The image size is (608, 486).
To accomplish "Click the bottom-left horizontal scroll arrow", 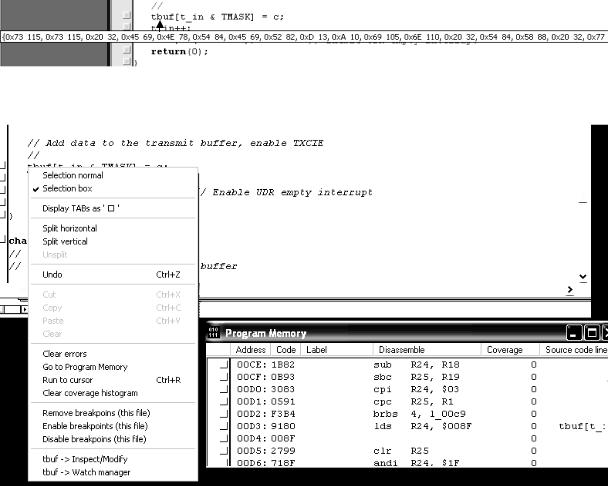I will 24,310.
